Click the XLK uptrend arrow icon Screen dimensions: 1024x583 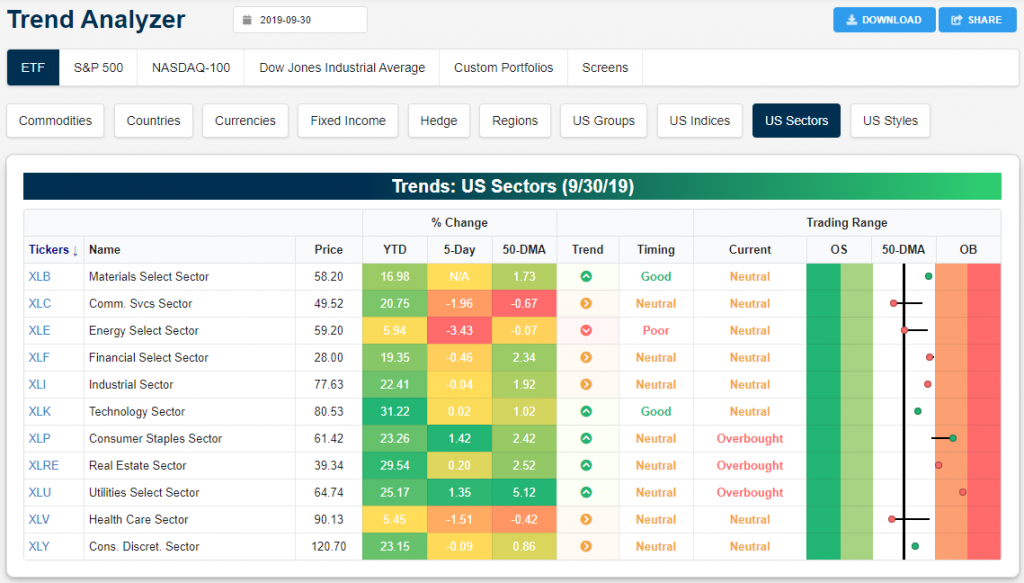click(x=586, y=412)
